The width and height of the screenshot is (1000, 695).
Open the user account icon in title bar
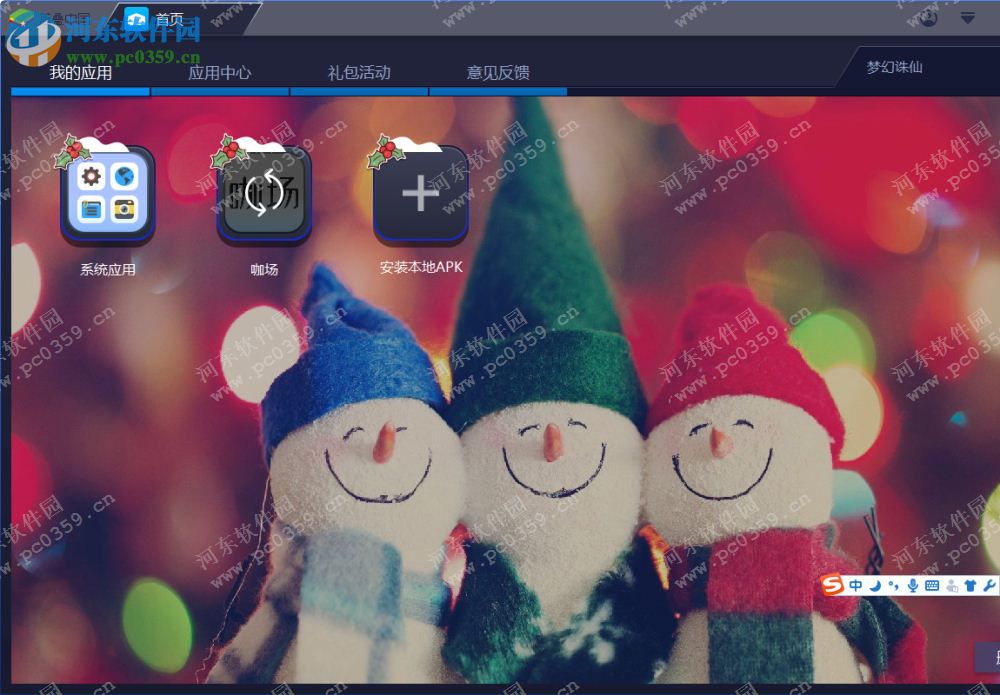pos(929,18)
